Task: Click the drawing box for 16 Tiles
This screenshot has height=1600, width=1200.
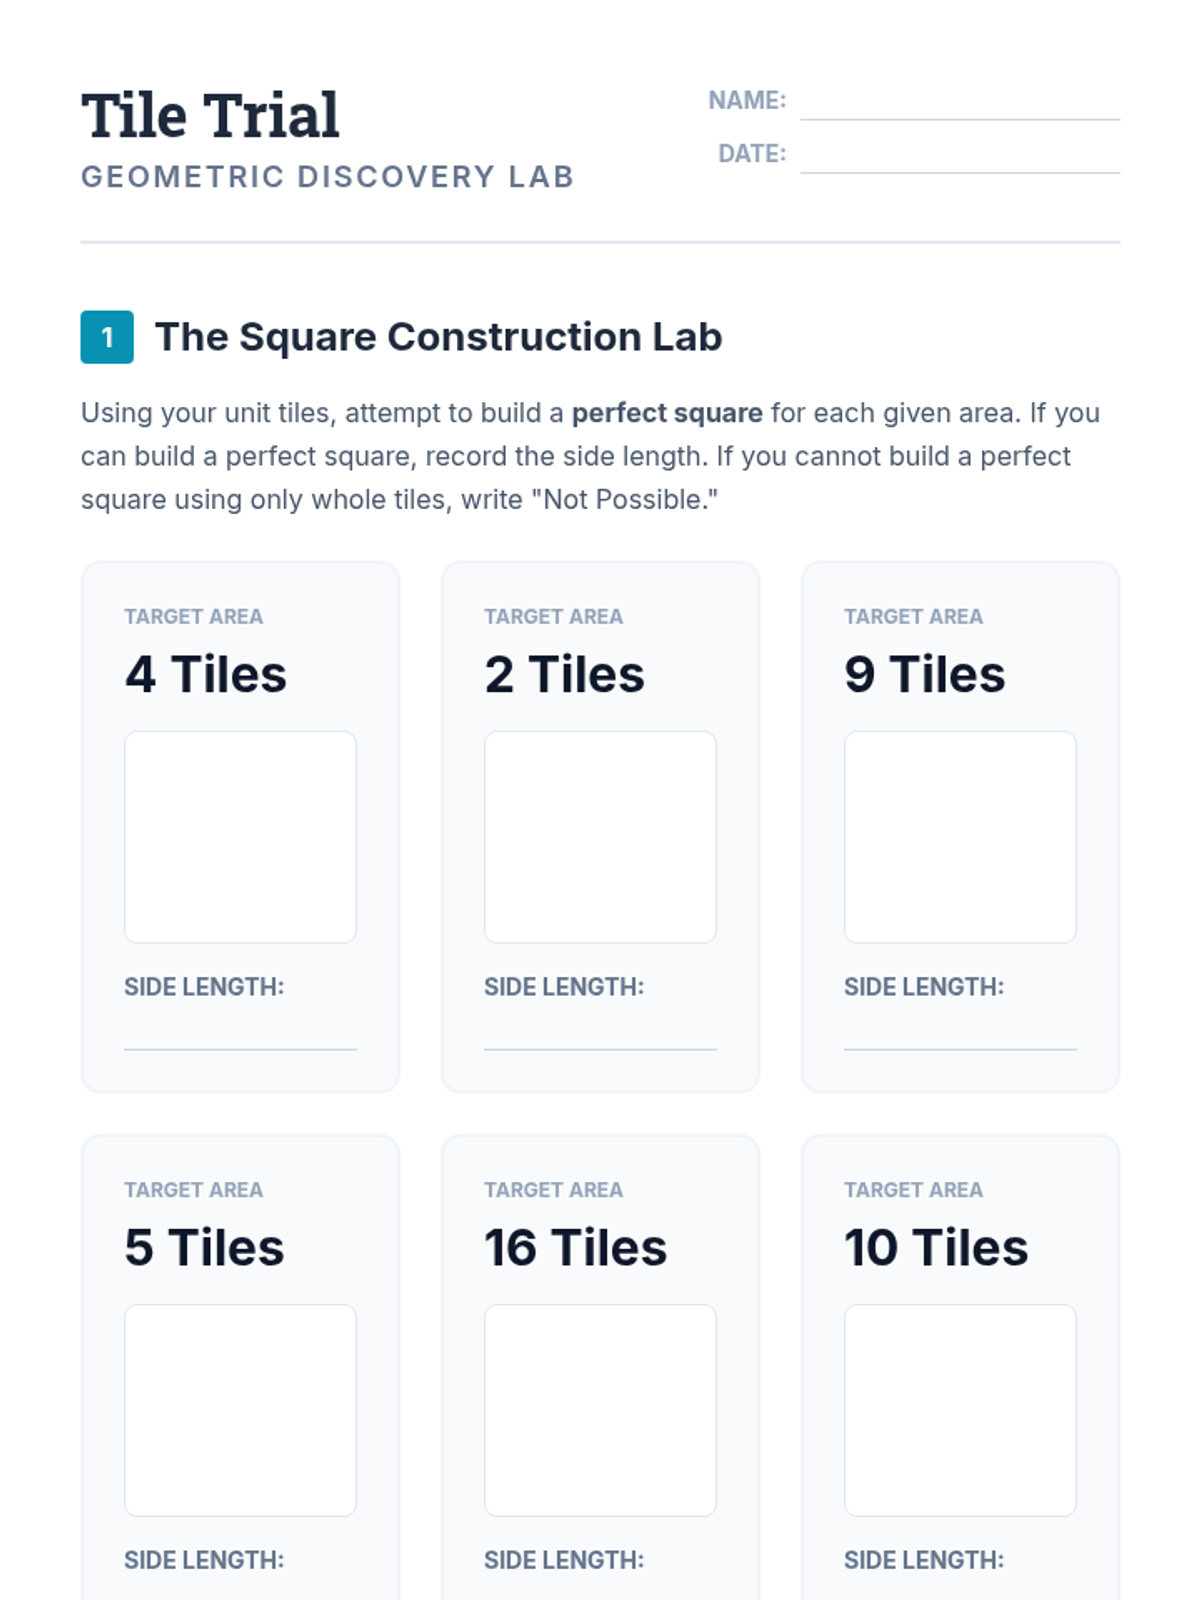Action: point(600,1409)
